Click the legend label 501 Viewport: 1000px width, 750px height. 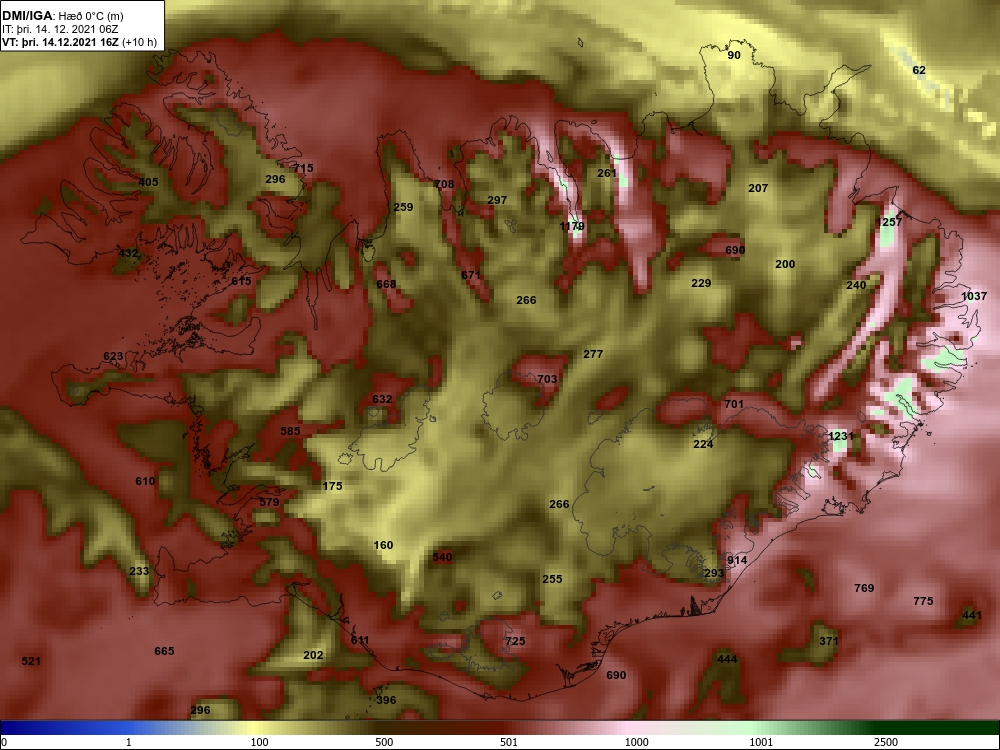(509, 742)
